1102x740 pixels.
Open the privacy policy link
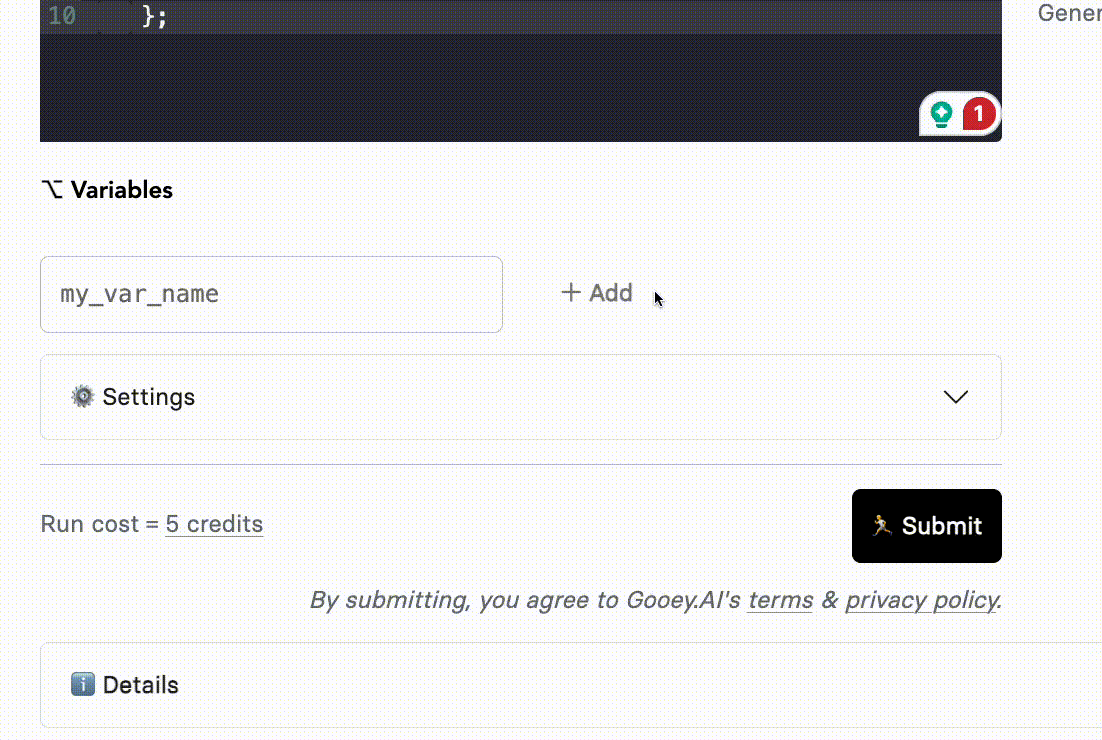[921, 600]
